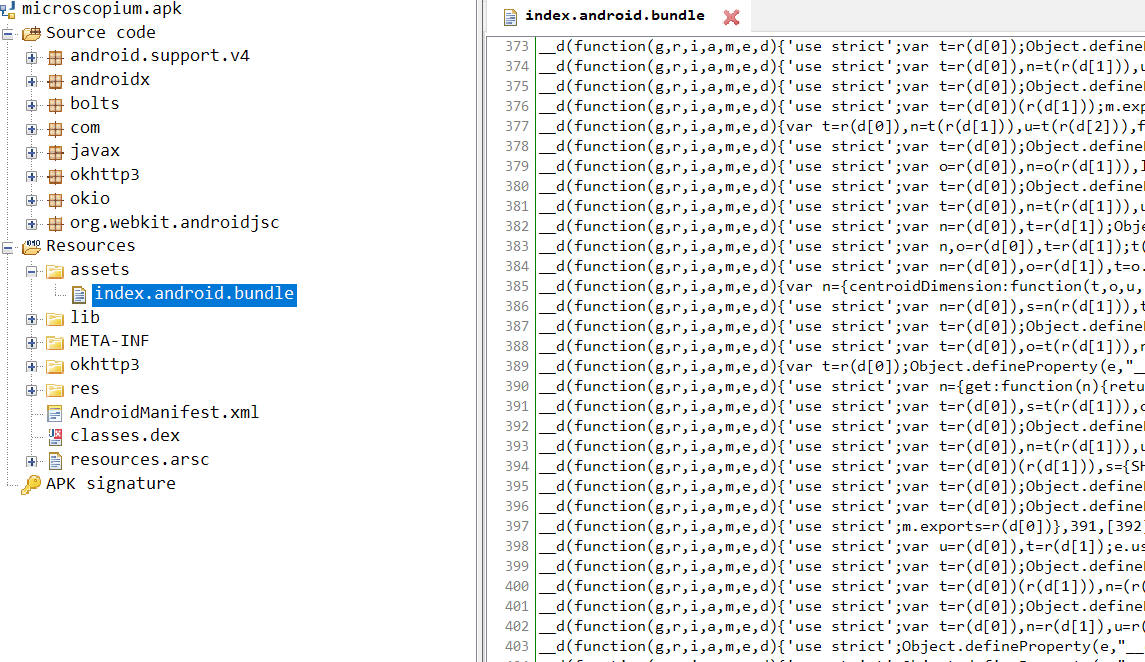Click the okio package icon

(55, 199)
